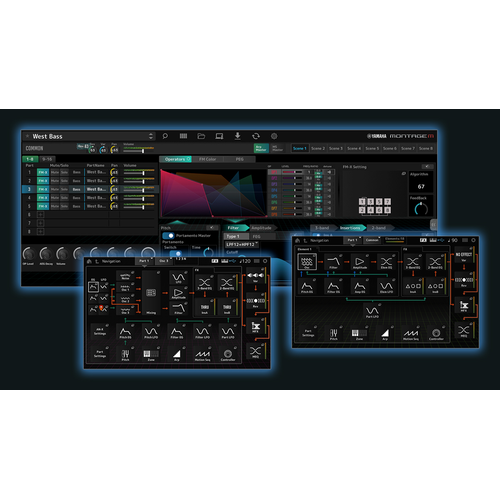The height and width of the screenshot is (500, 500).
Task: Switch to the 9-16 parts tab
Action: pyautogui.click(x=48, y=159)
